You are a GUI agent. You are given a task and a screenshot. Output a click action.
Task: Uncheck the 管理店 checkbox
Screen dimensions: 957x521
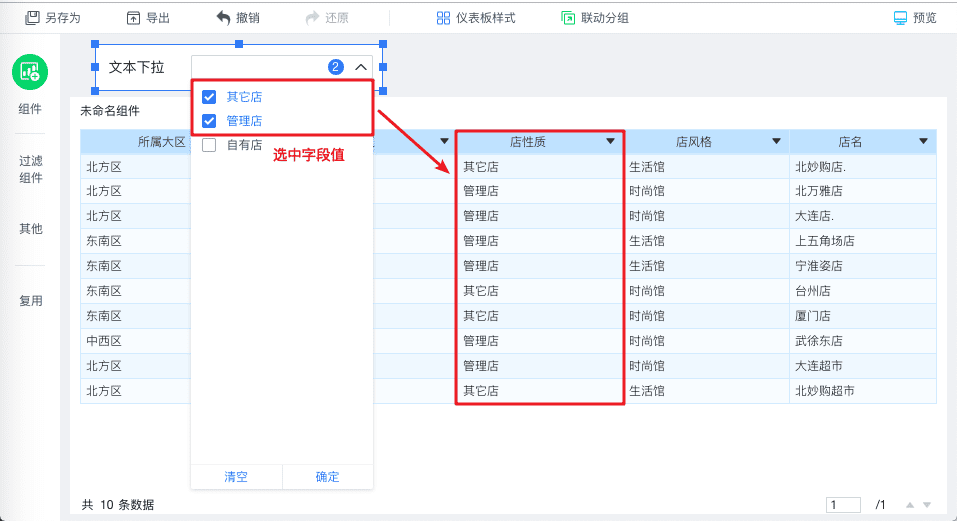209,121
